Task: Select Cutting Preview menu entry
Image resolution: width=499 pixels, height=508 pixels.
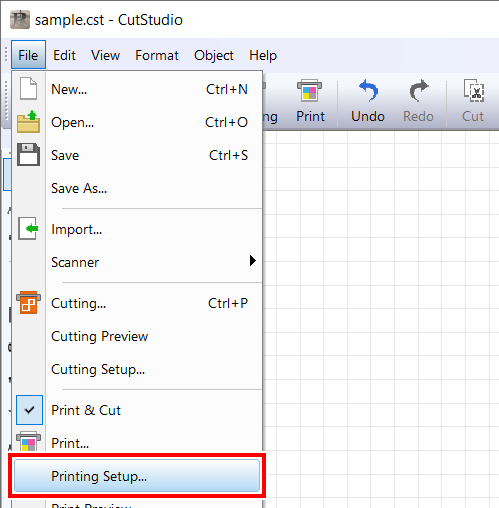Action: pos(137,336)
